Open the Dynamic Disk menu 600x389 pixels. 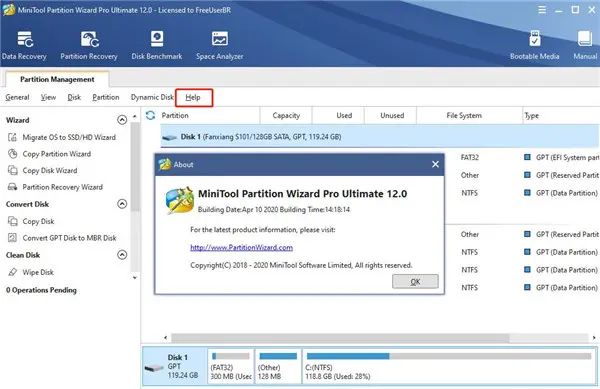click(x=152, y=97)
